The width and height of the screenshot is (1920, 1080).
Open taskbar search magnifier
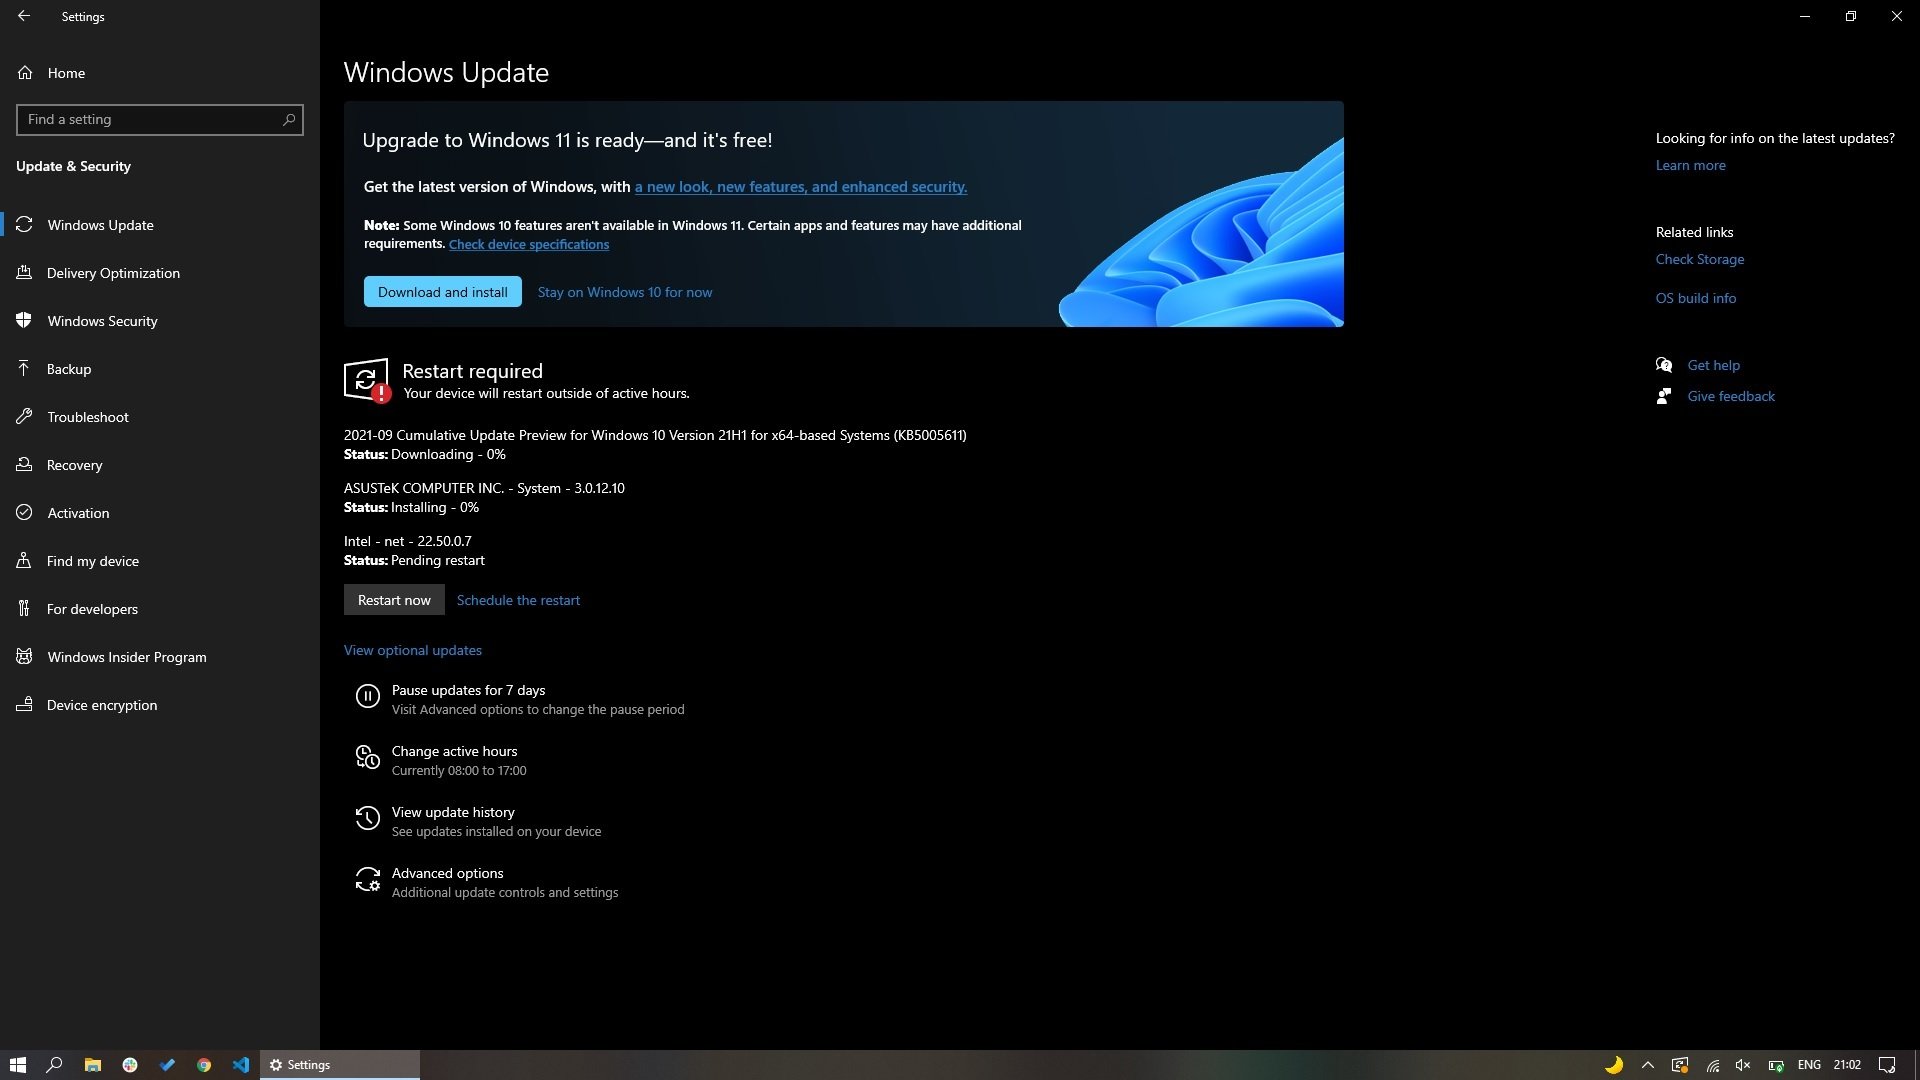click(x=55, y=1065)
